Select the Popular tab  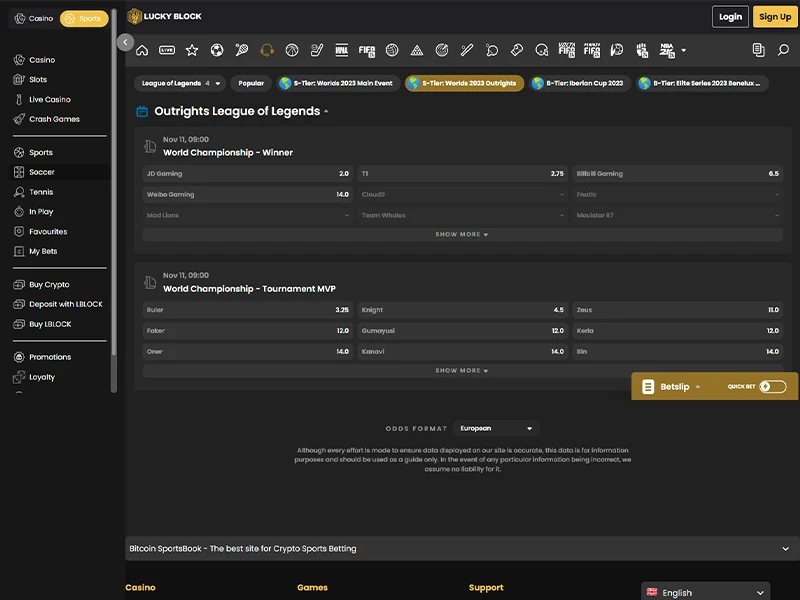coord(251,83)
